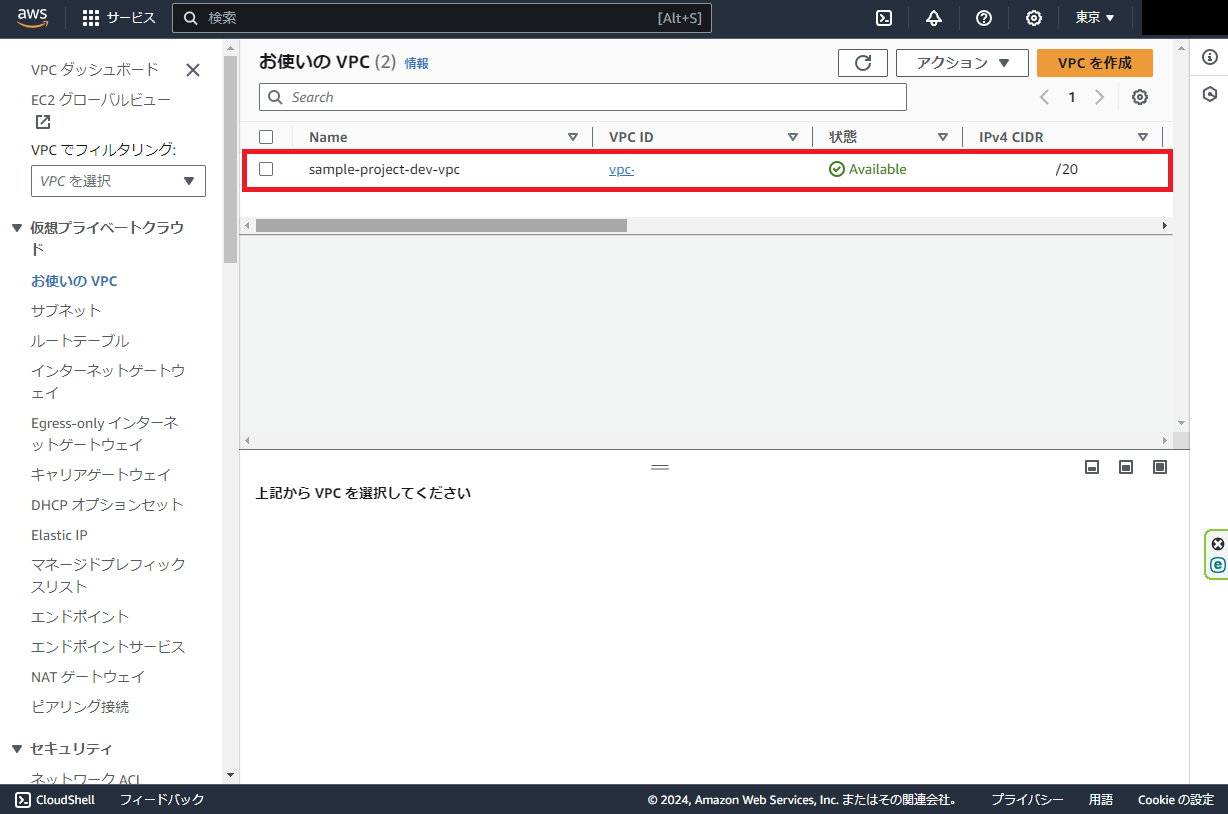Open the 東京 region selector

[x=1095, y=18]
